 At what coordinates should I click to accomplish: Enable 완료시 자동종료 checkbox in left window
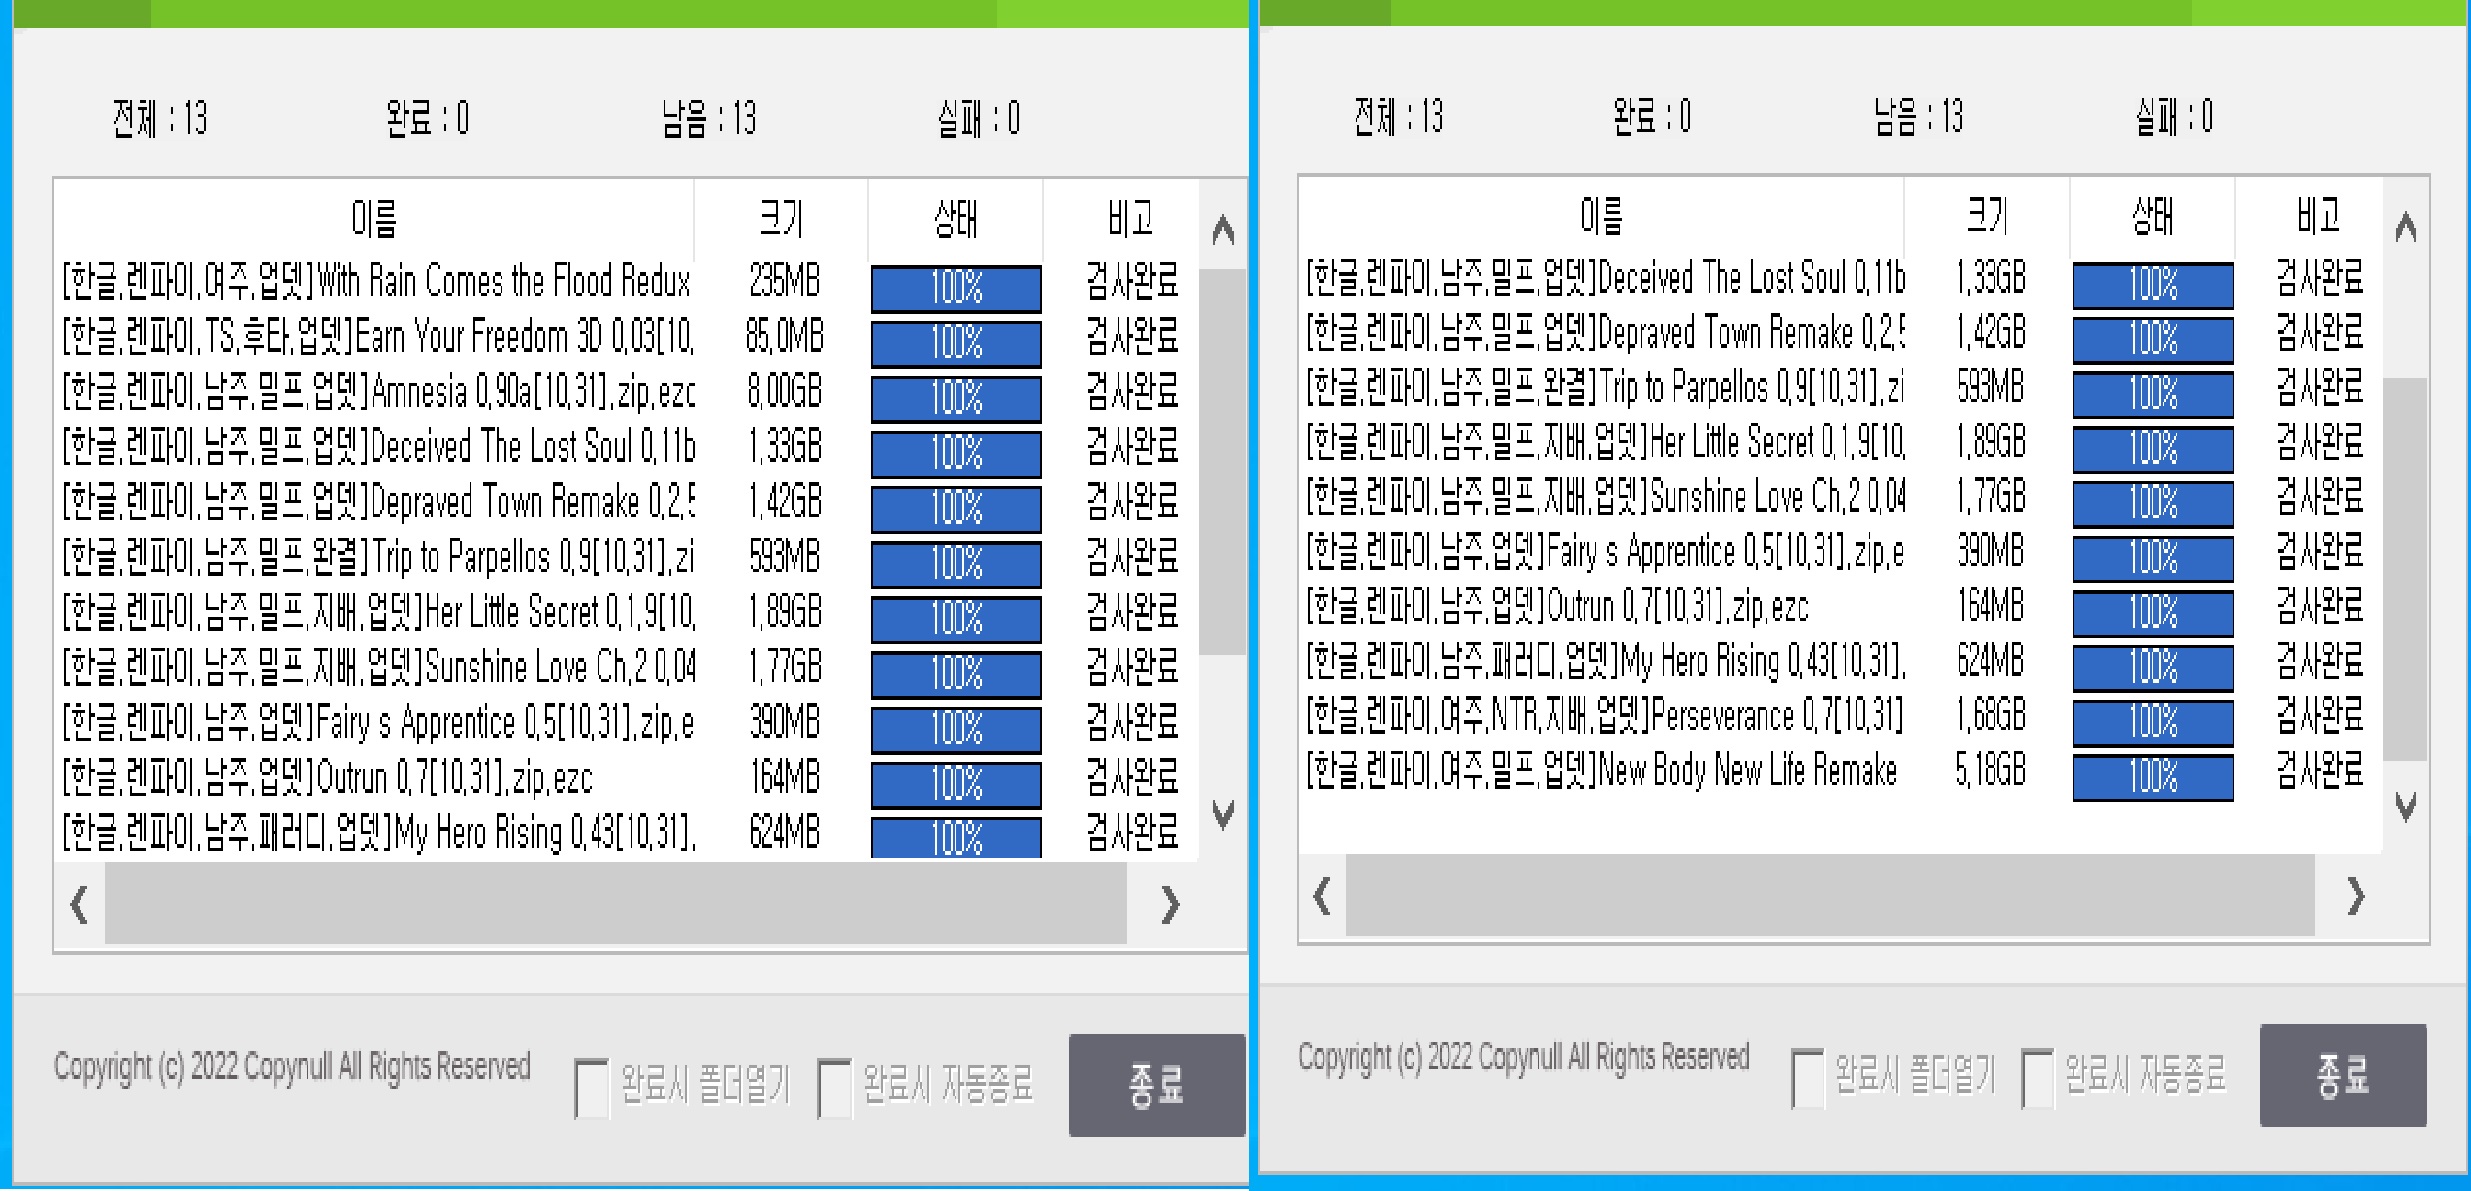click(x=834, y=1088)
